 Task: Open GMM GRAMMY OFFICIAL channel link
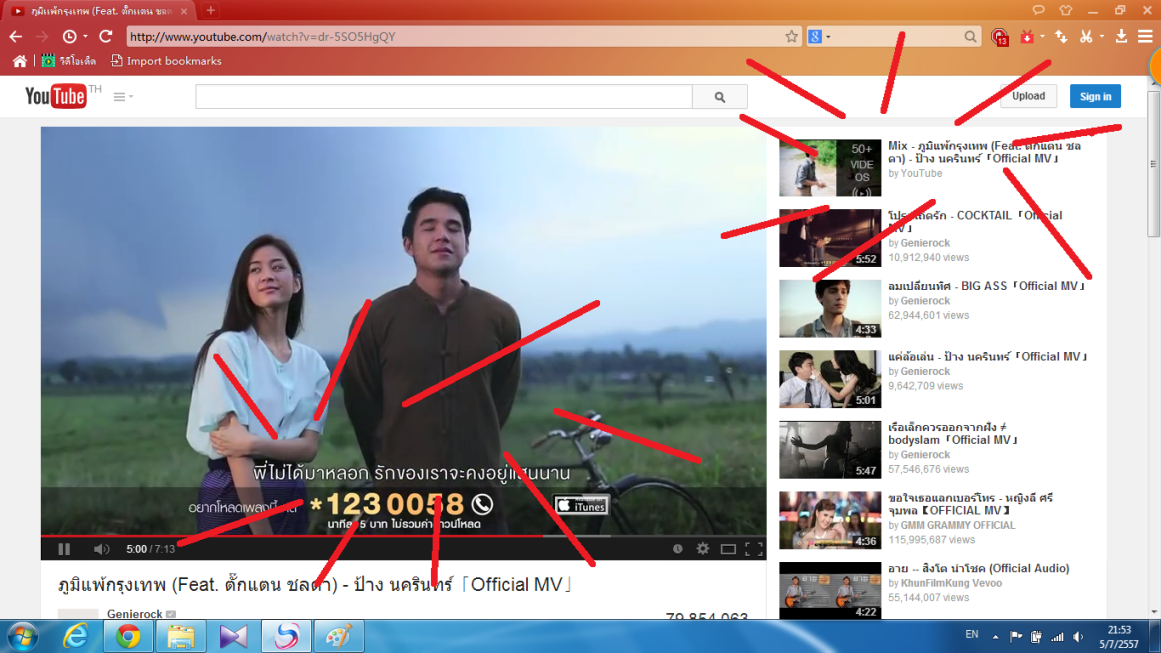coord(957,525)
